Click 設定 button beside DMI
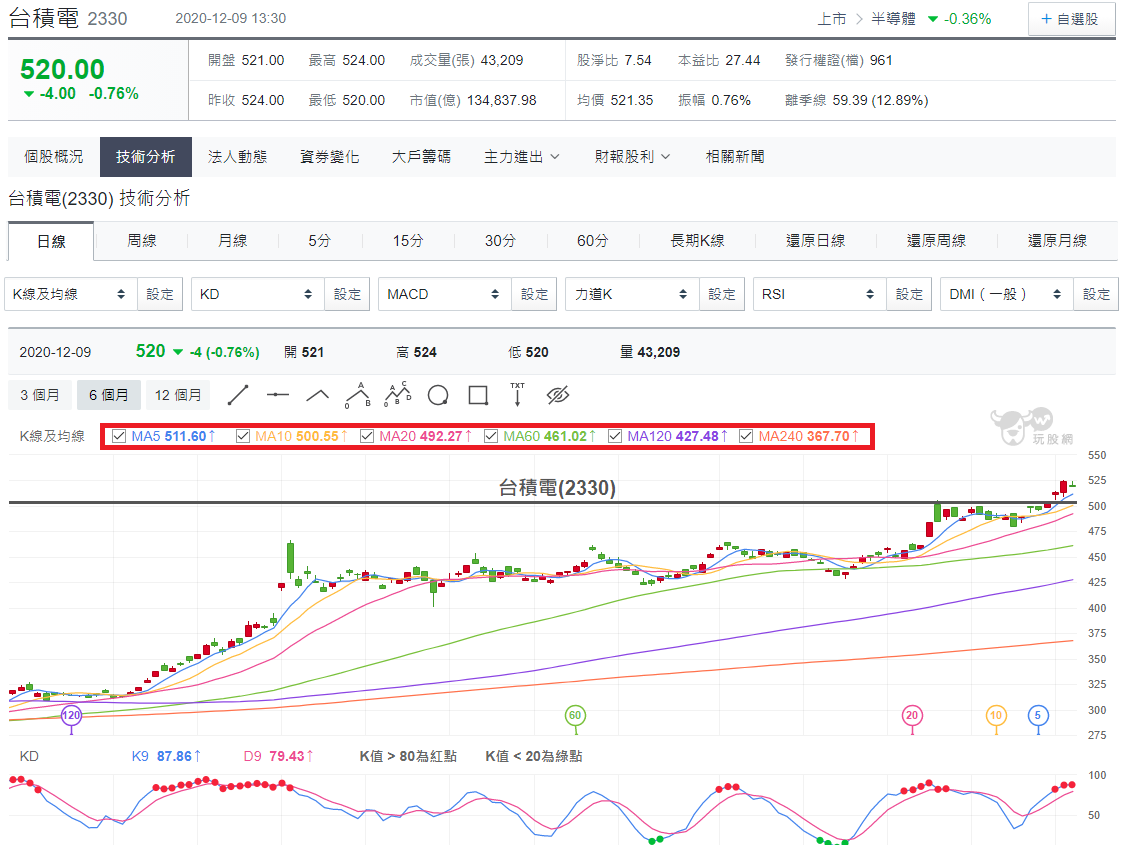Viewport: 1127px width, 845px height. tap(1096, 294)
